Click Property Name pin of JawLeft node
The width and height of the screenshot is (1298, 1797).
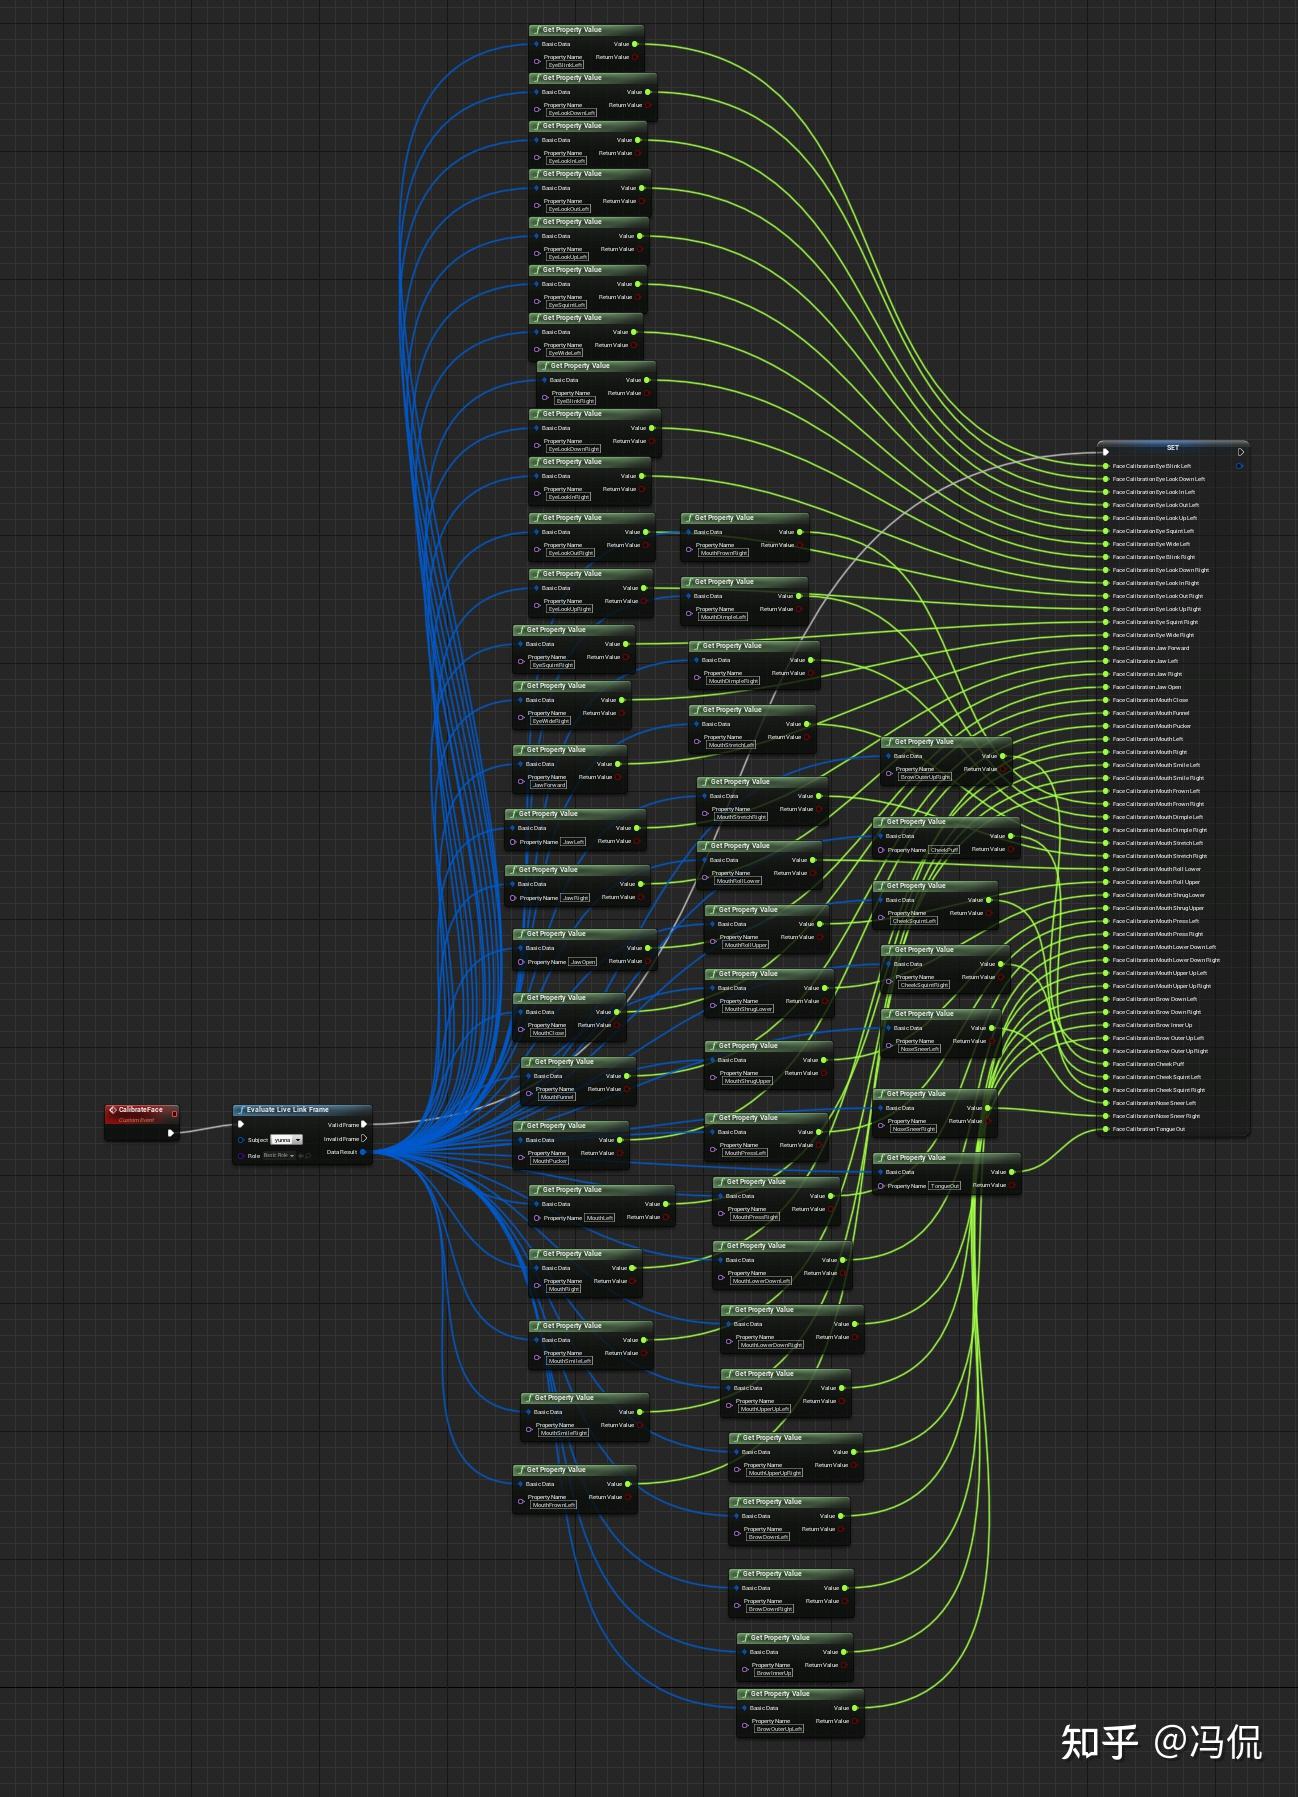coord(513,842)
